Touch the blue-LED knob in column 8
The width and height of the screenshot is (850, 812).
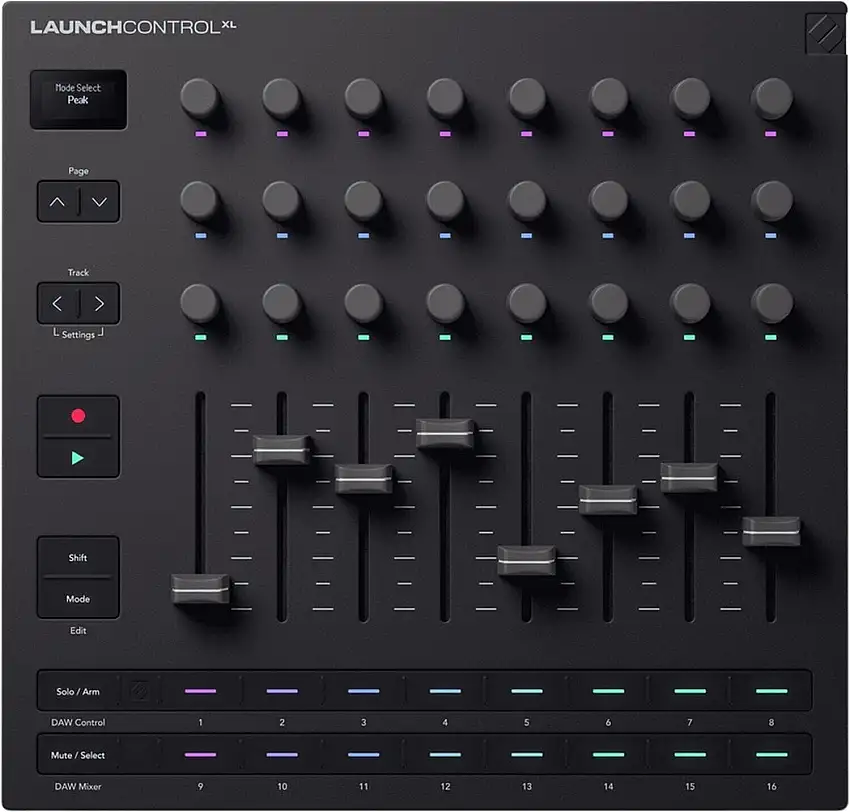pos(772,201)
